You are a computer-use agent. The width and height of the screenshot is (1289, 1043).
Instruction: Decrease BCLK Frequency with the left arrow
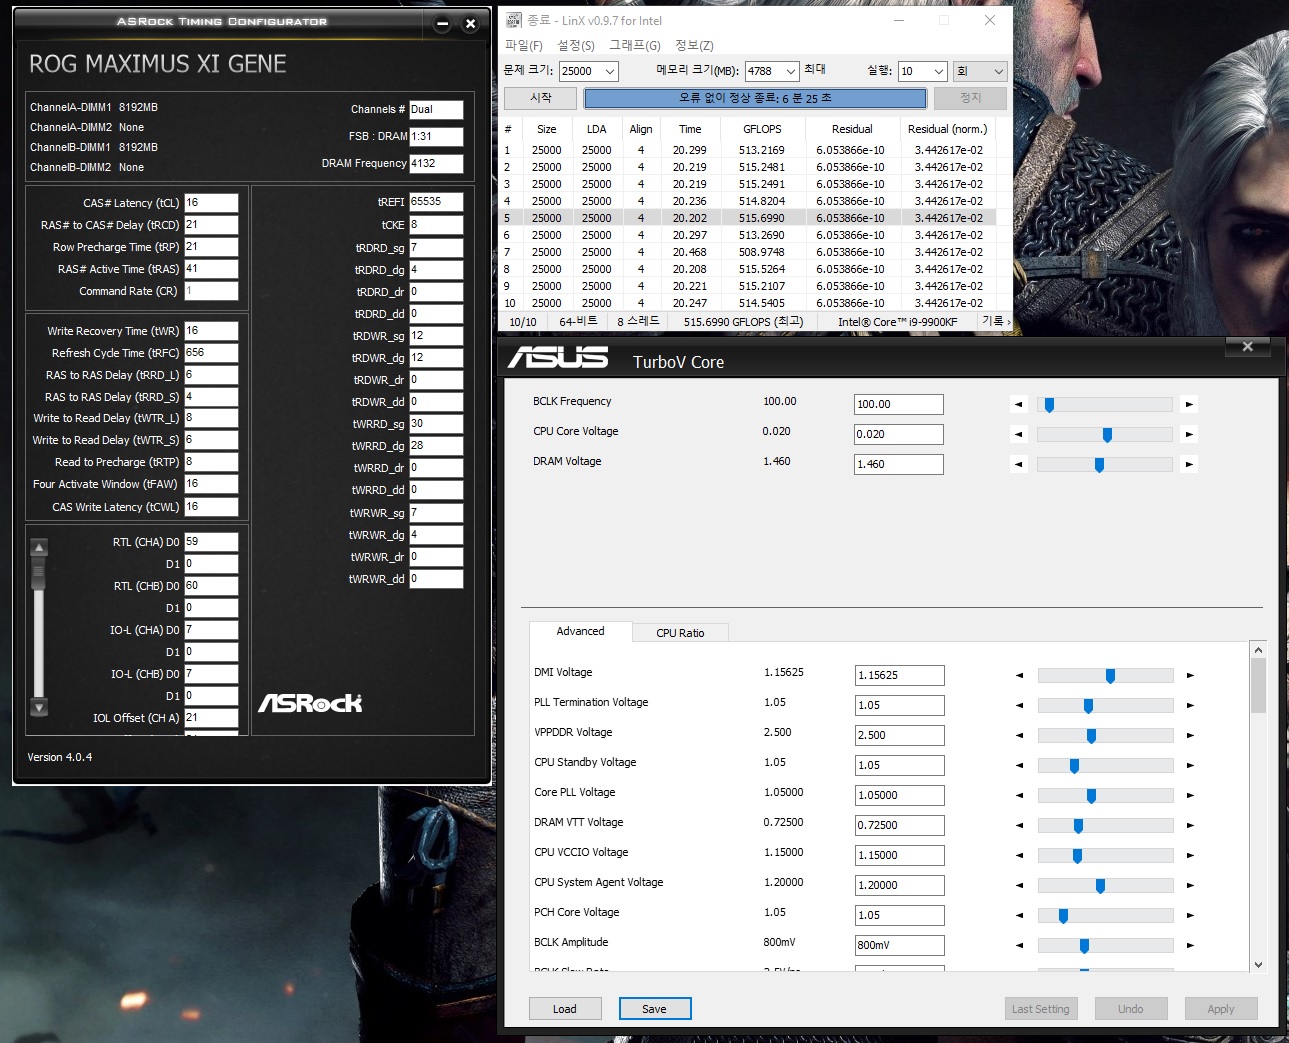point(1019,404)
